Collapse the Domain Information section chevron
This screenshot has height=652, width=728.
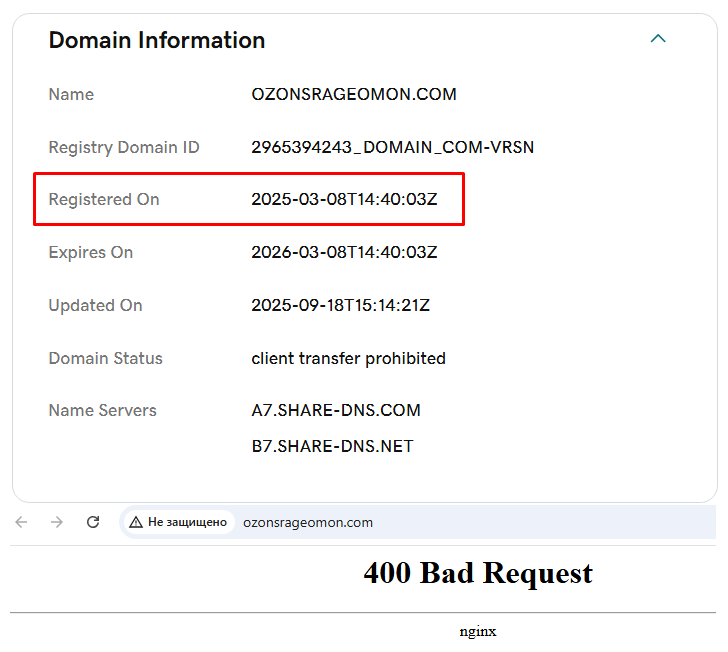click(657, 39)
